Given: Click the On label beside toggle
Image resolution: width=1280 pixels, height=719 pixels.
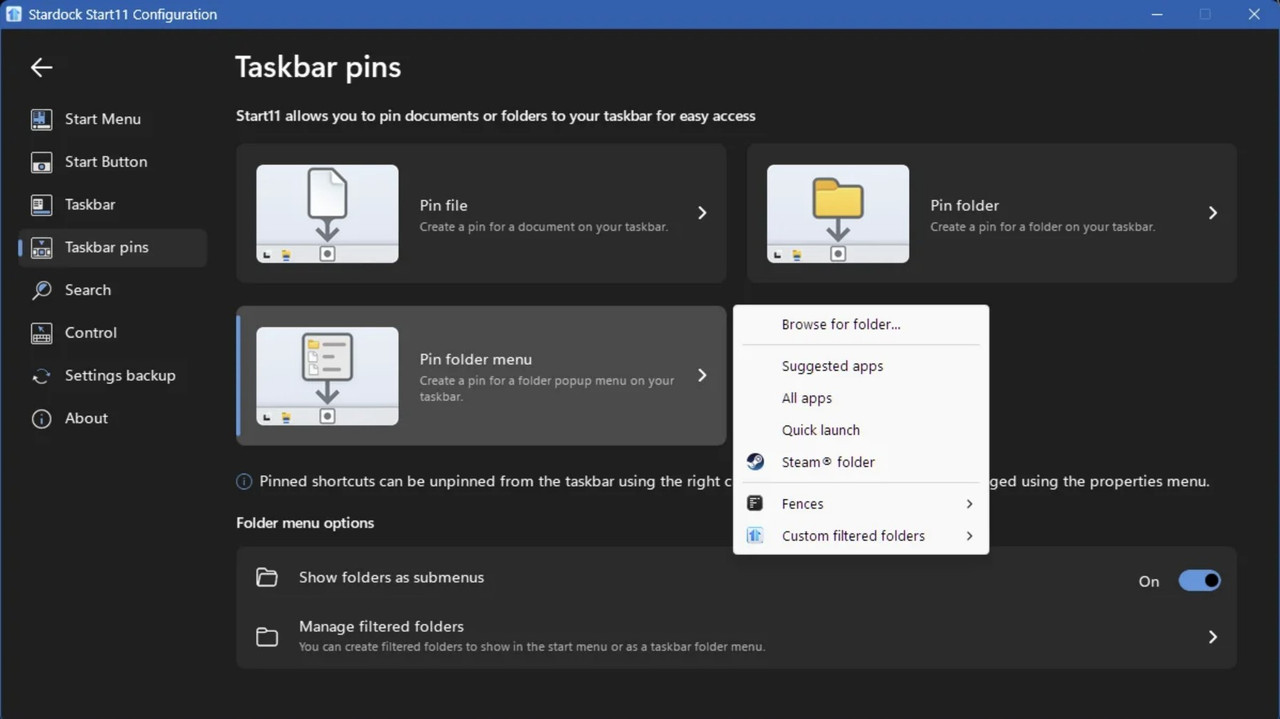Looking at the screenshot, I should coord(1149,581).
